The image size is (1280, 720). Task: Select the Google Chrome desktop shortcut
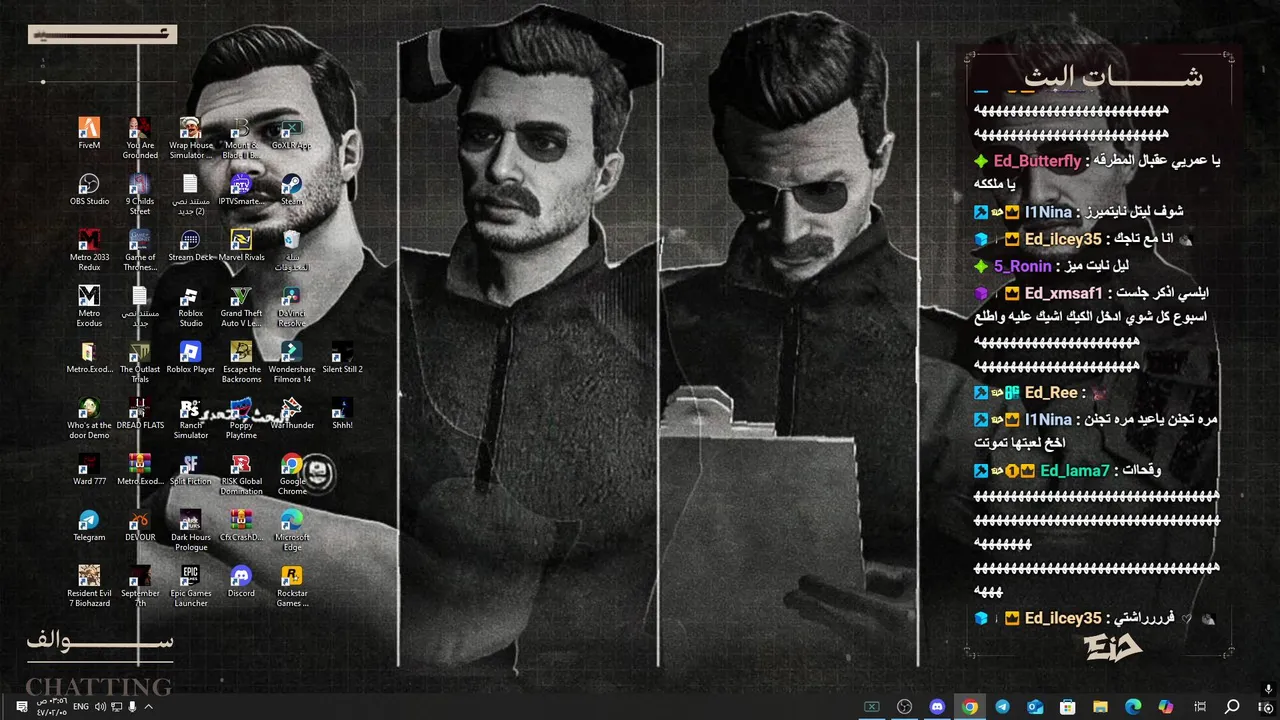[x=291, y=474]
